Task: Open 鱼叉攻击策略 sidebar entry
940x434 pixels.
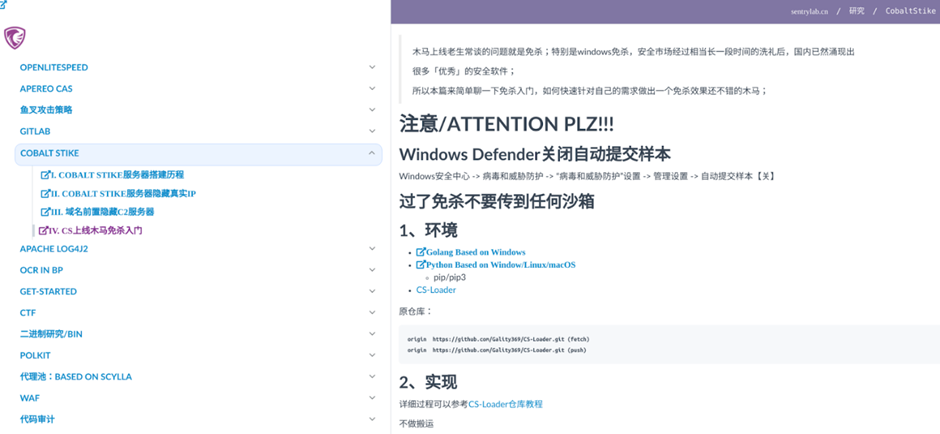Action: click(x=46, y=110)
